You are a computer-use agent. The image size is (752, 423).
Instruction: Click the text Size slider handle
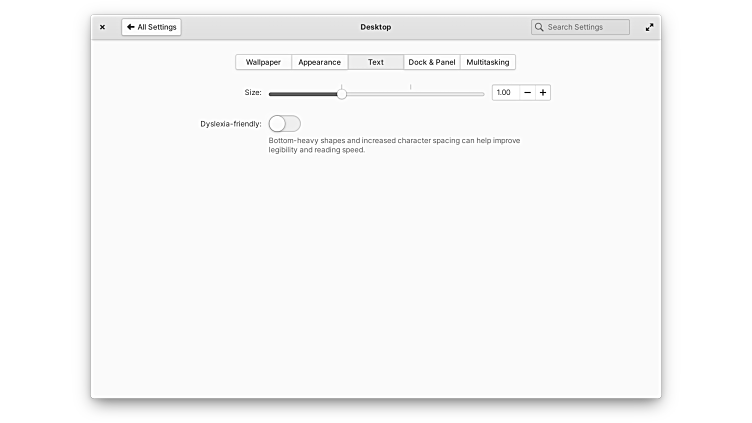coord(342,93)
